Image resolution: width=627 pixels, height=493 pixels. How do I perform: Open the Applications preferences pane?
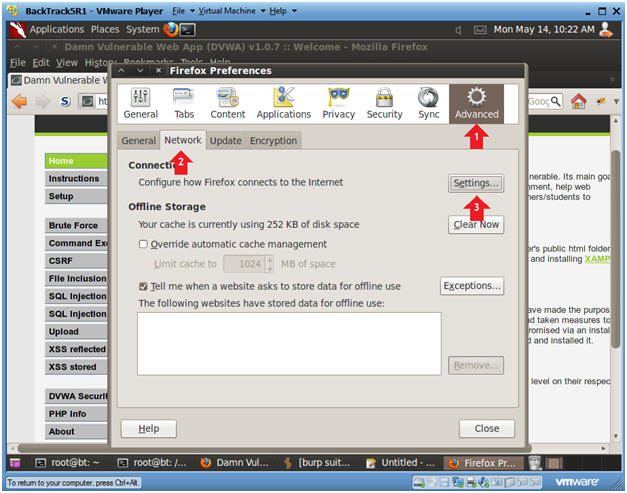[284, 104]
